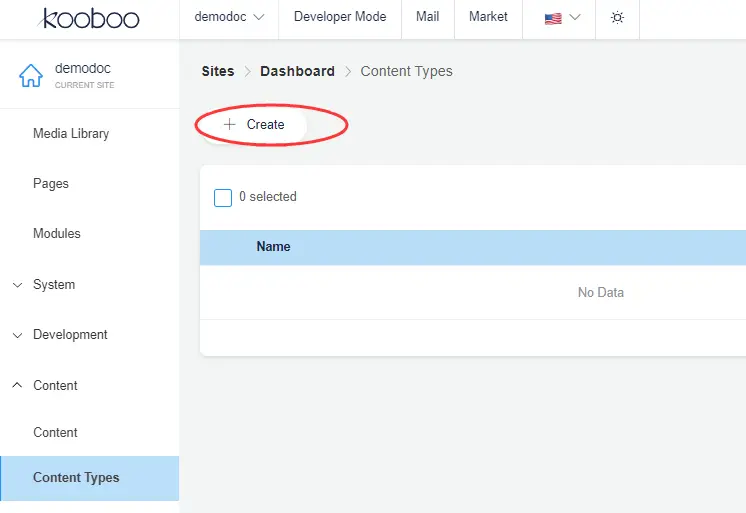Click the home icon beside demodoc
Image resolution: width=746 pixels, height=513 pixels.
click(x=32, y=76)
